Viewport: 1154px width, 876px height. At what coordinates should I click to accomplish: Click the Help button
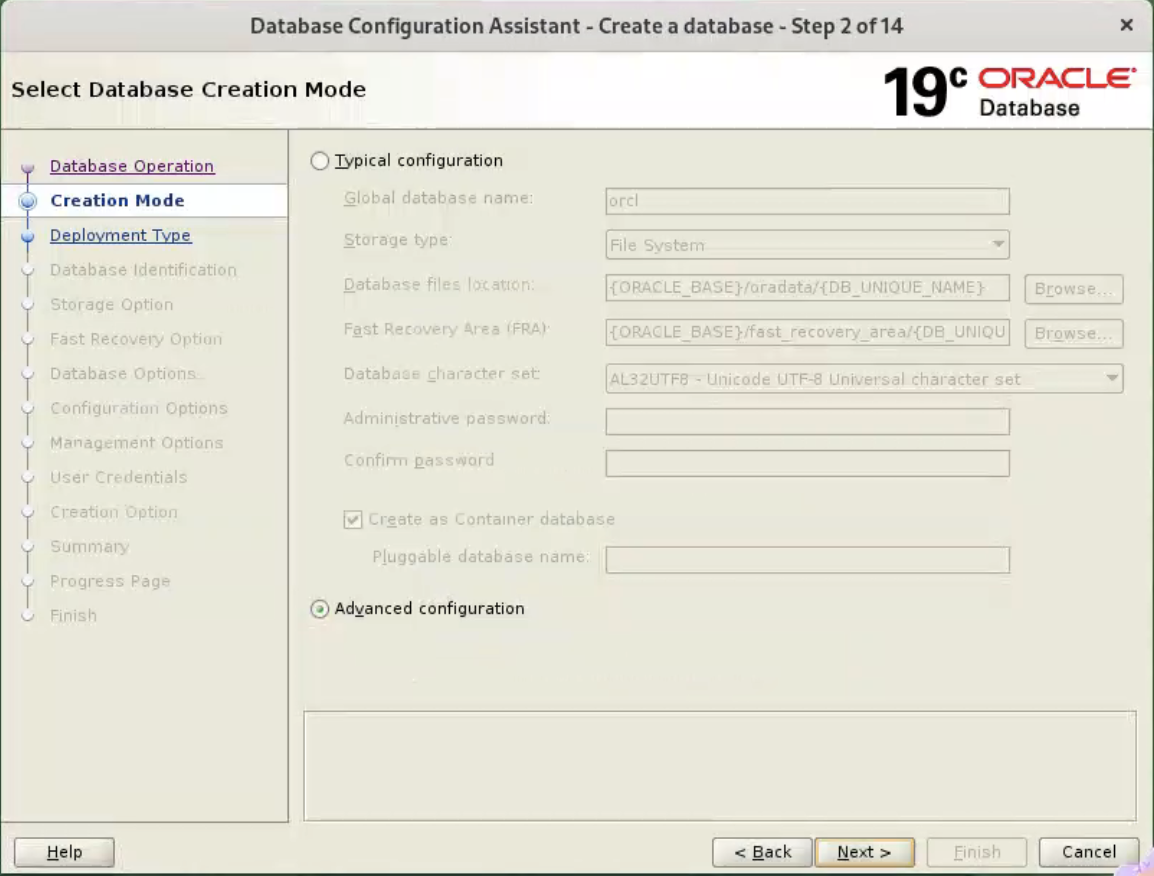64,852
